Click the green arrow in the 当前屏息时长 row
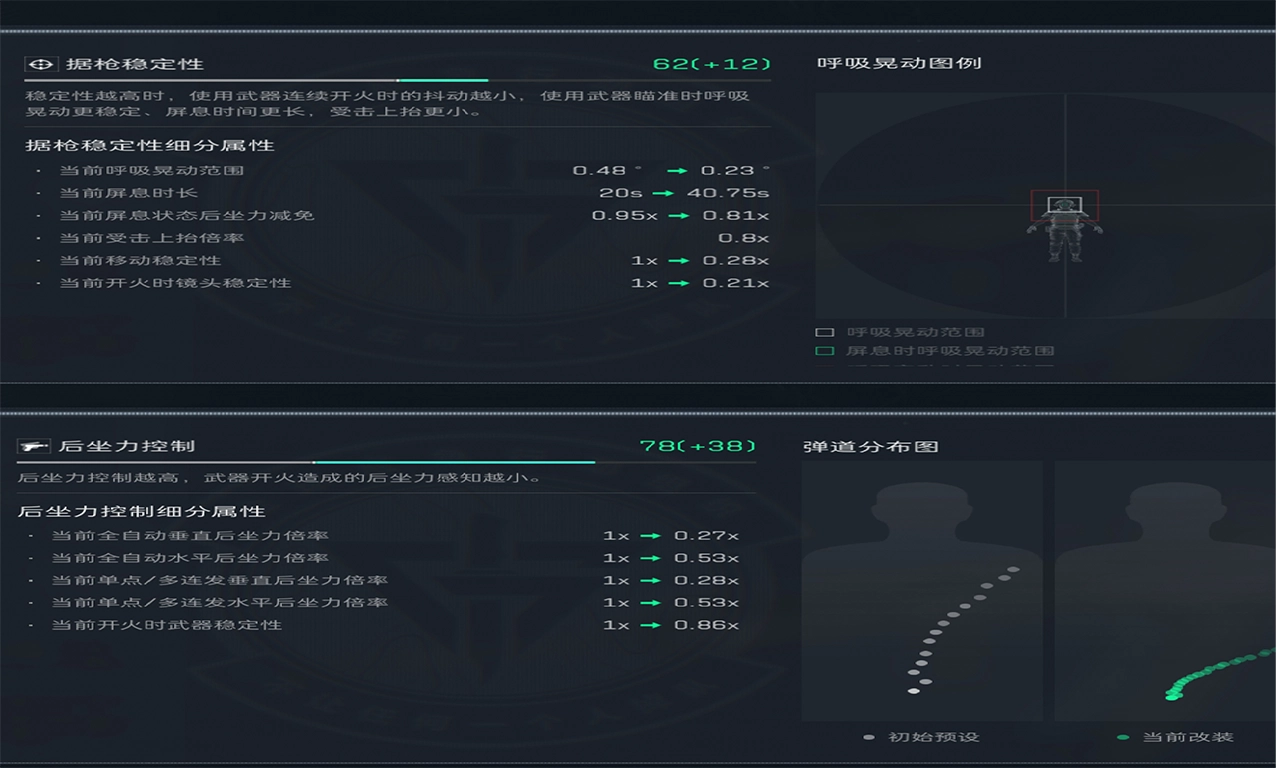1280x768 pixels. [662, 193]
